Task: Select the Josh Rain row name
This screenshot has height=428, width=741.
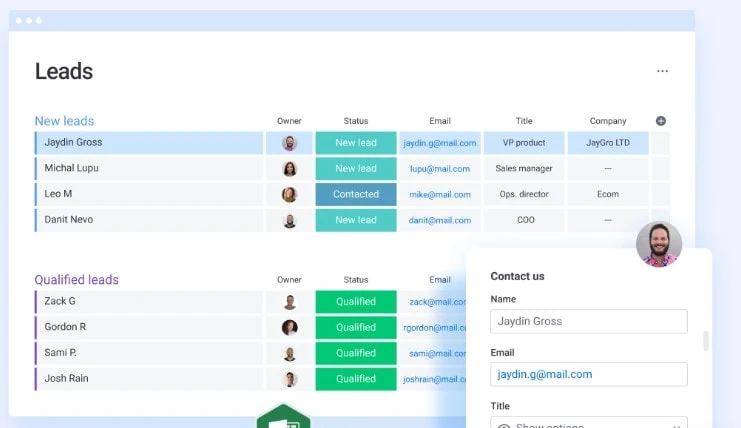Action: pos(66,378)
